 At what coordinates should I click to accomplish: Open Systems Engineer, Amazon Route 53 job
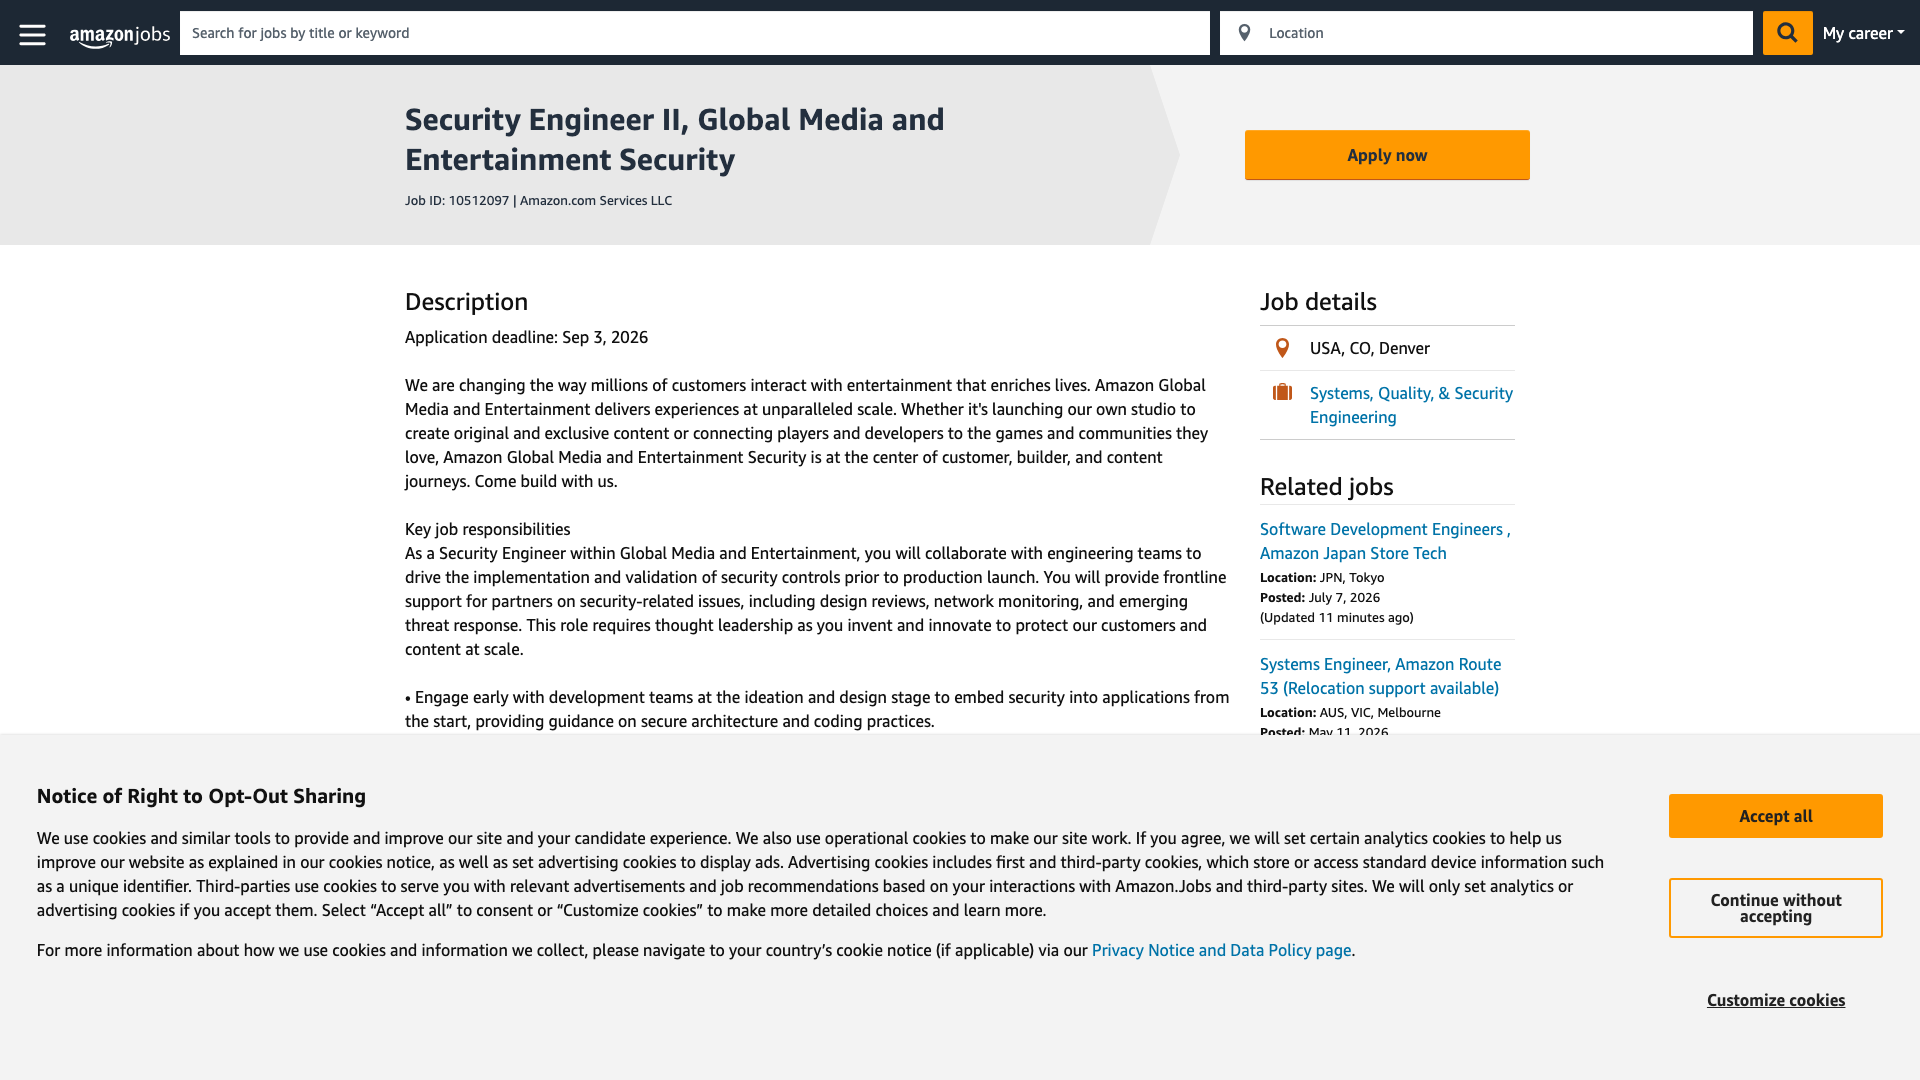[x=1380, y=676]
